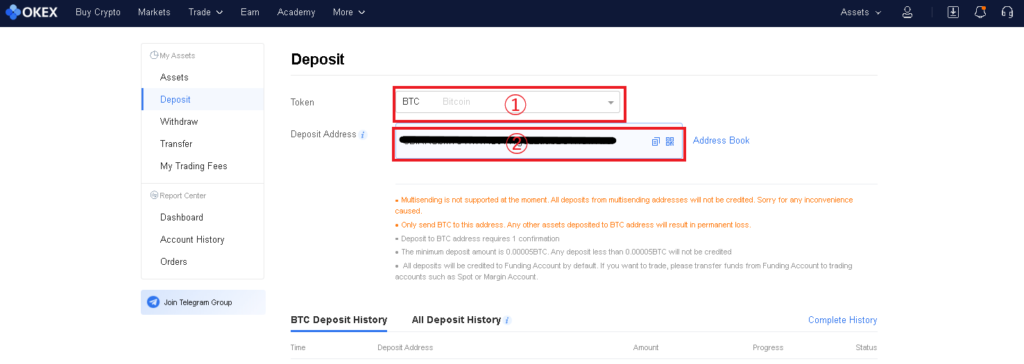
Task: Open the Complete History link
Action: (x=842, y=320)
